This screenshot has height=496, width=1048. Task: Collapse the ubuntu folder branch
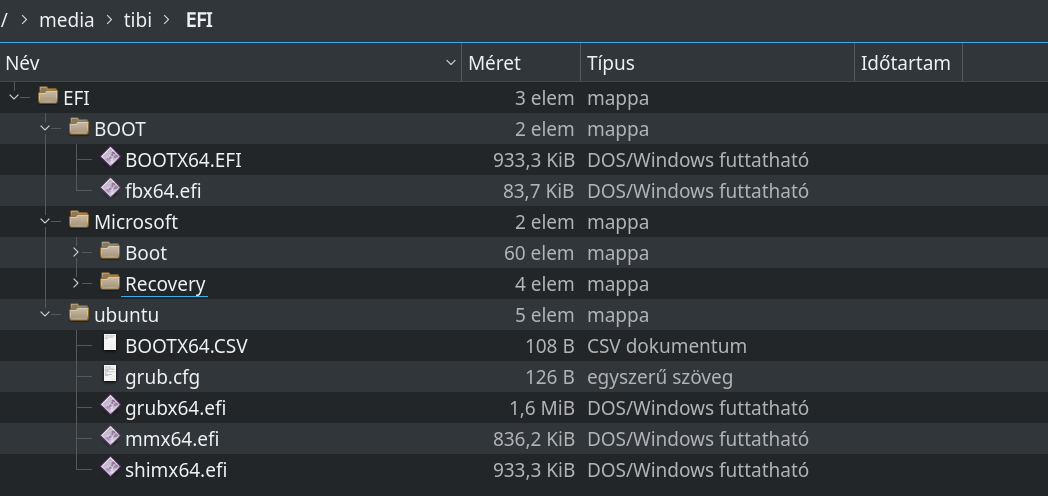pyautogui.click(x=45, y=314)
